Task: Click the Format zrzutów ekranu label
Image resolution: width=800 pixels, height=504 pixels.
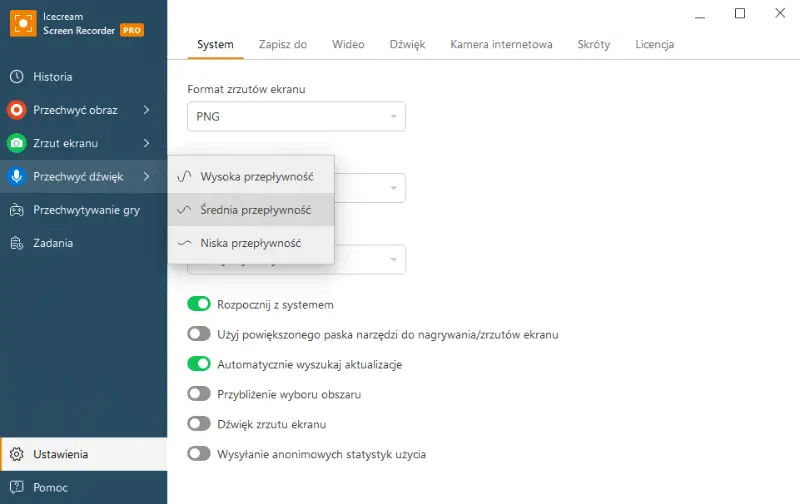Action: point(246,89)
